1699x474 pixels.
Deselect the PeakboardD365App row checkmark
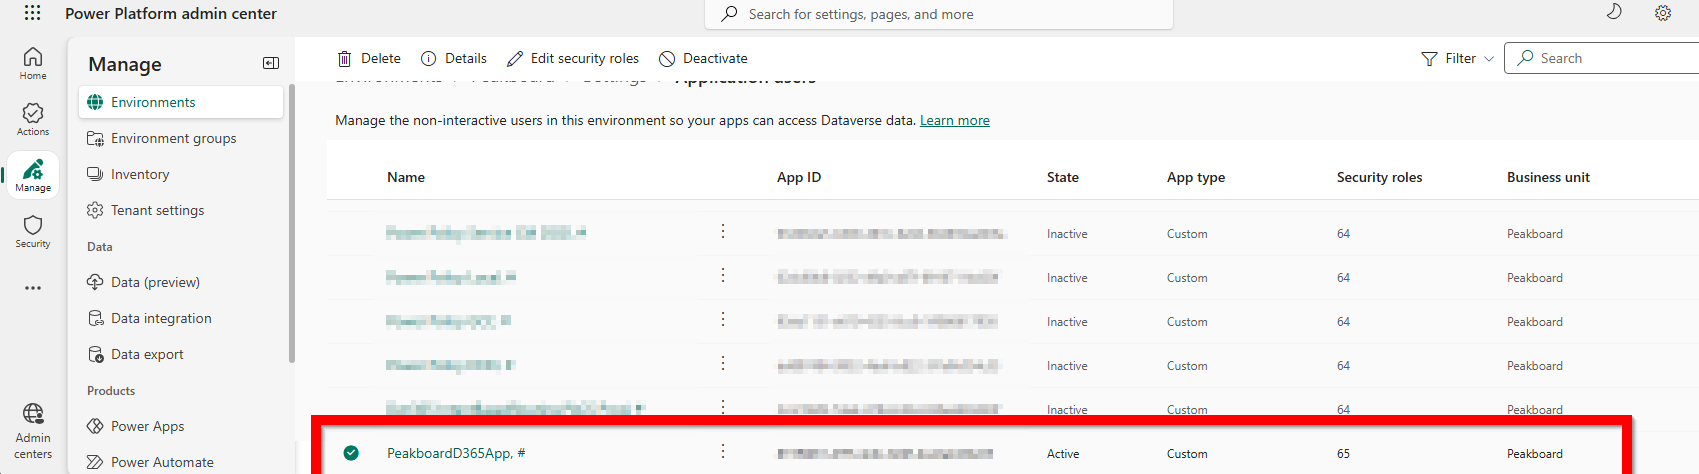(351, 453)
